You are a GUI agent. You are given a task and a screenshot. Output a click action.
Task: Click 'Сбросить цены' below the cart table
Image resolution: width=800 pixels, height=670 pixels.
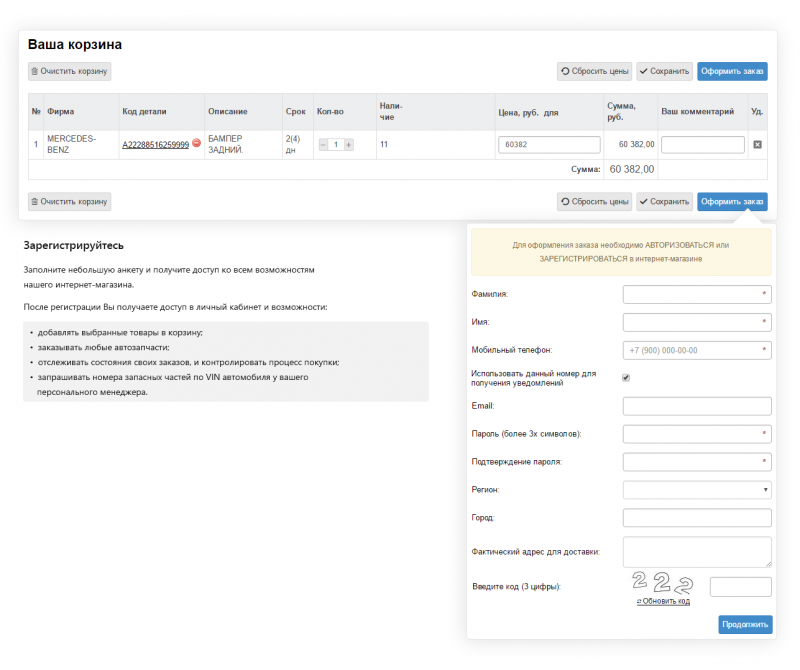(594, 202)
